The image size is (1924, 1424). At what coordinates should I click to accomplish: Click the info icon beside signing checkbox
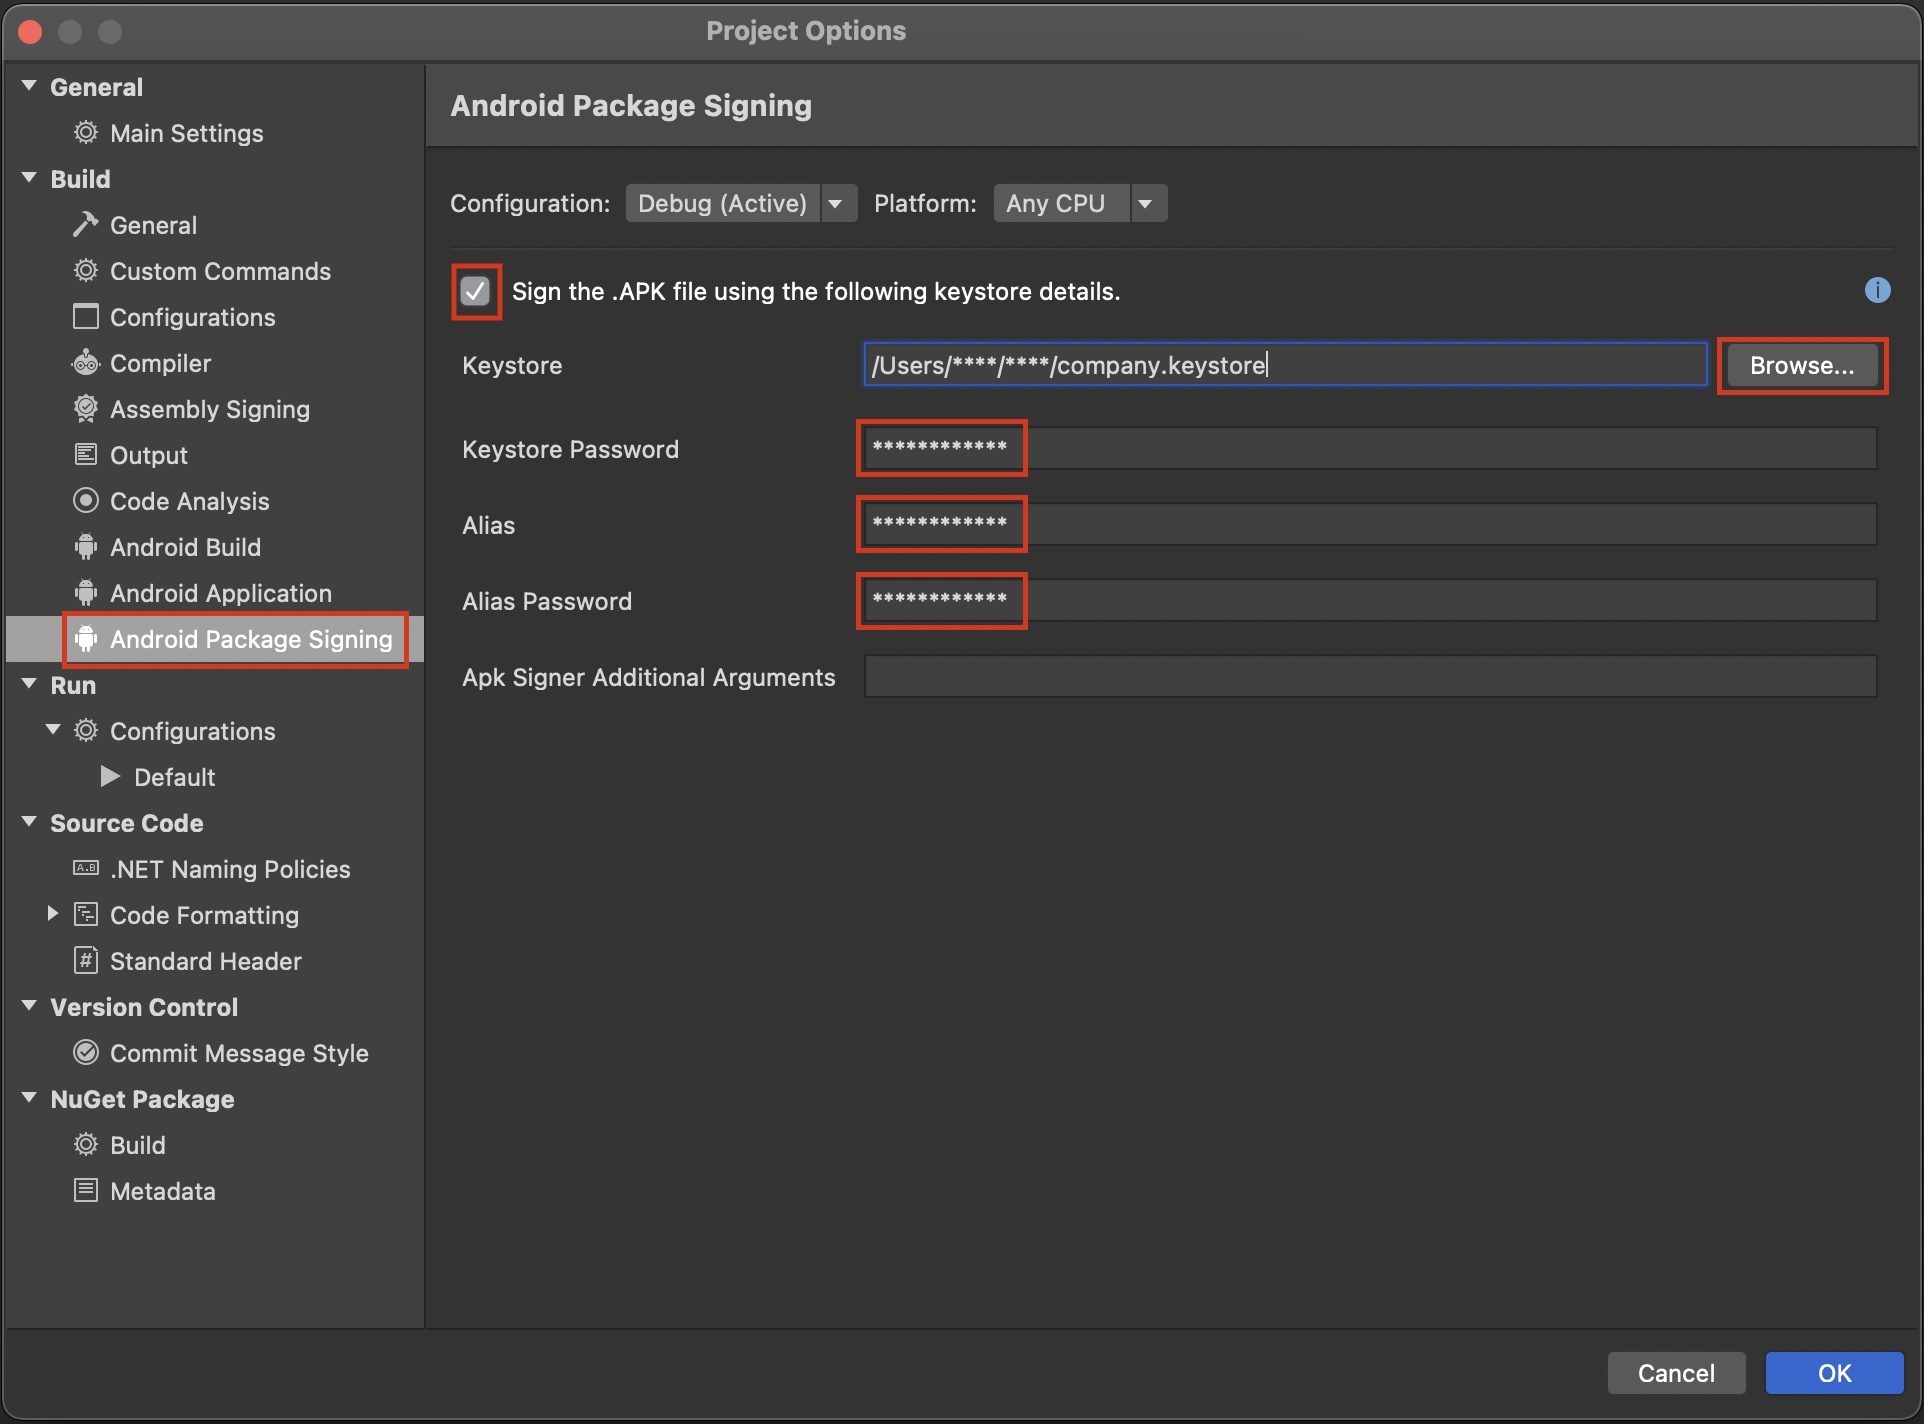(x=1877, y=290)
